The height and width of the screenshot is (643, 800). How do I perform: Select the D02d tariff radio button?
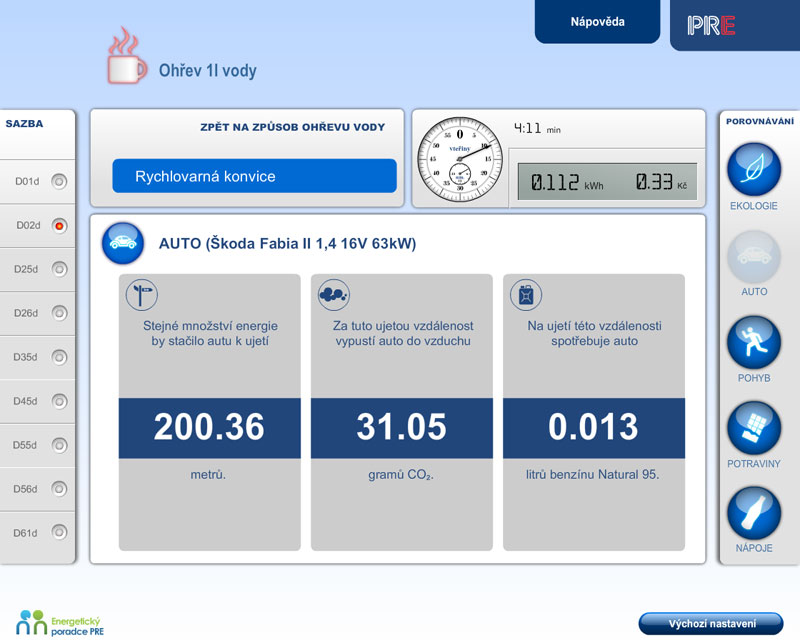point(59,226)
